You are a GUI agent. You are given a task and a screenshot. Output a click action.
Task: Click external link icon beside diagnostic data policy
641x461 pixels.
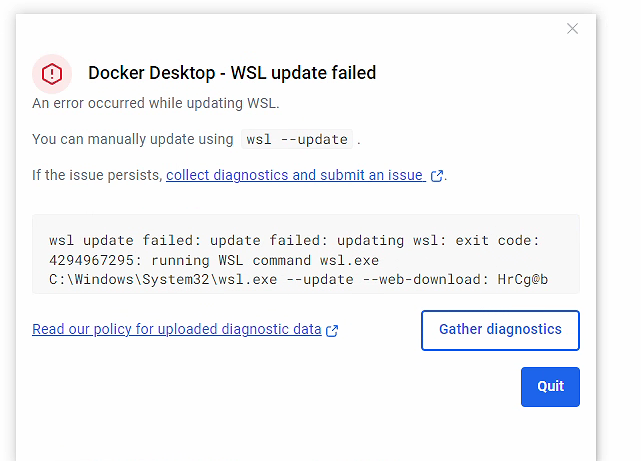(x=332, y=330)
